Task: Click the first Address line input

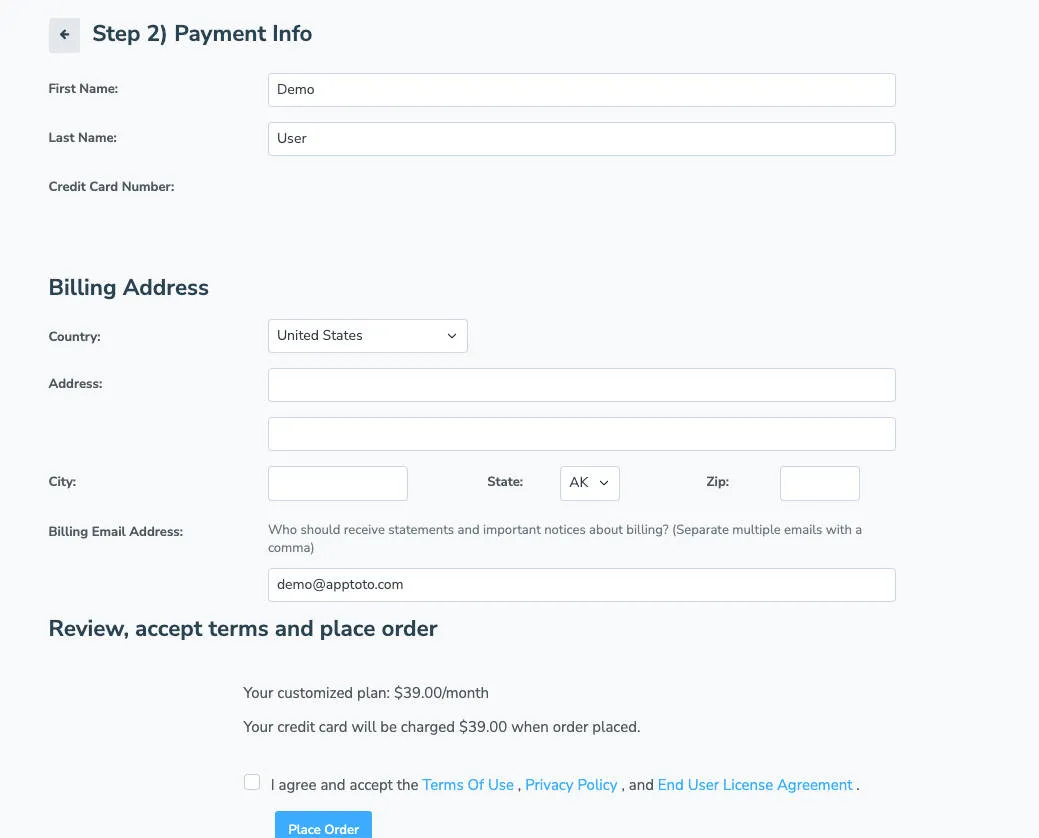Action: pos(580,384)
